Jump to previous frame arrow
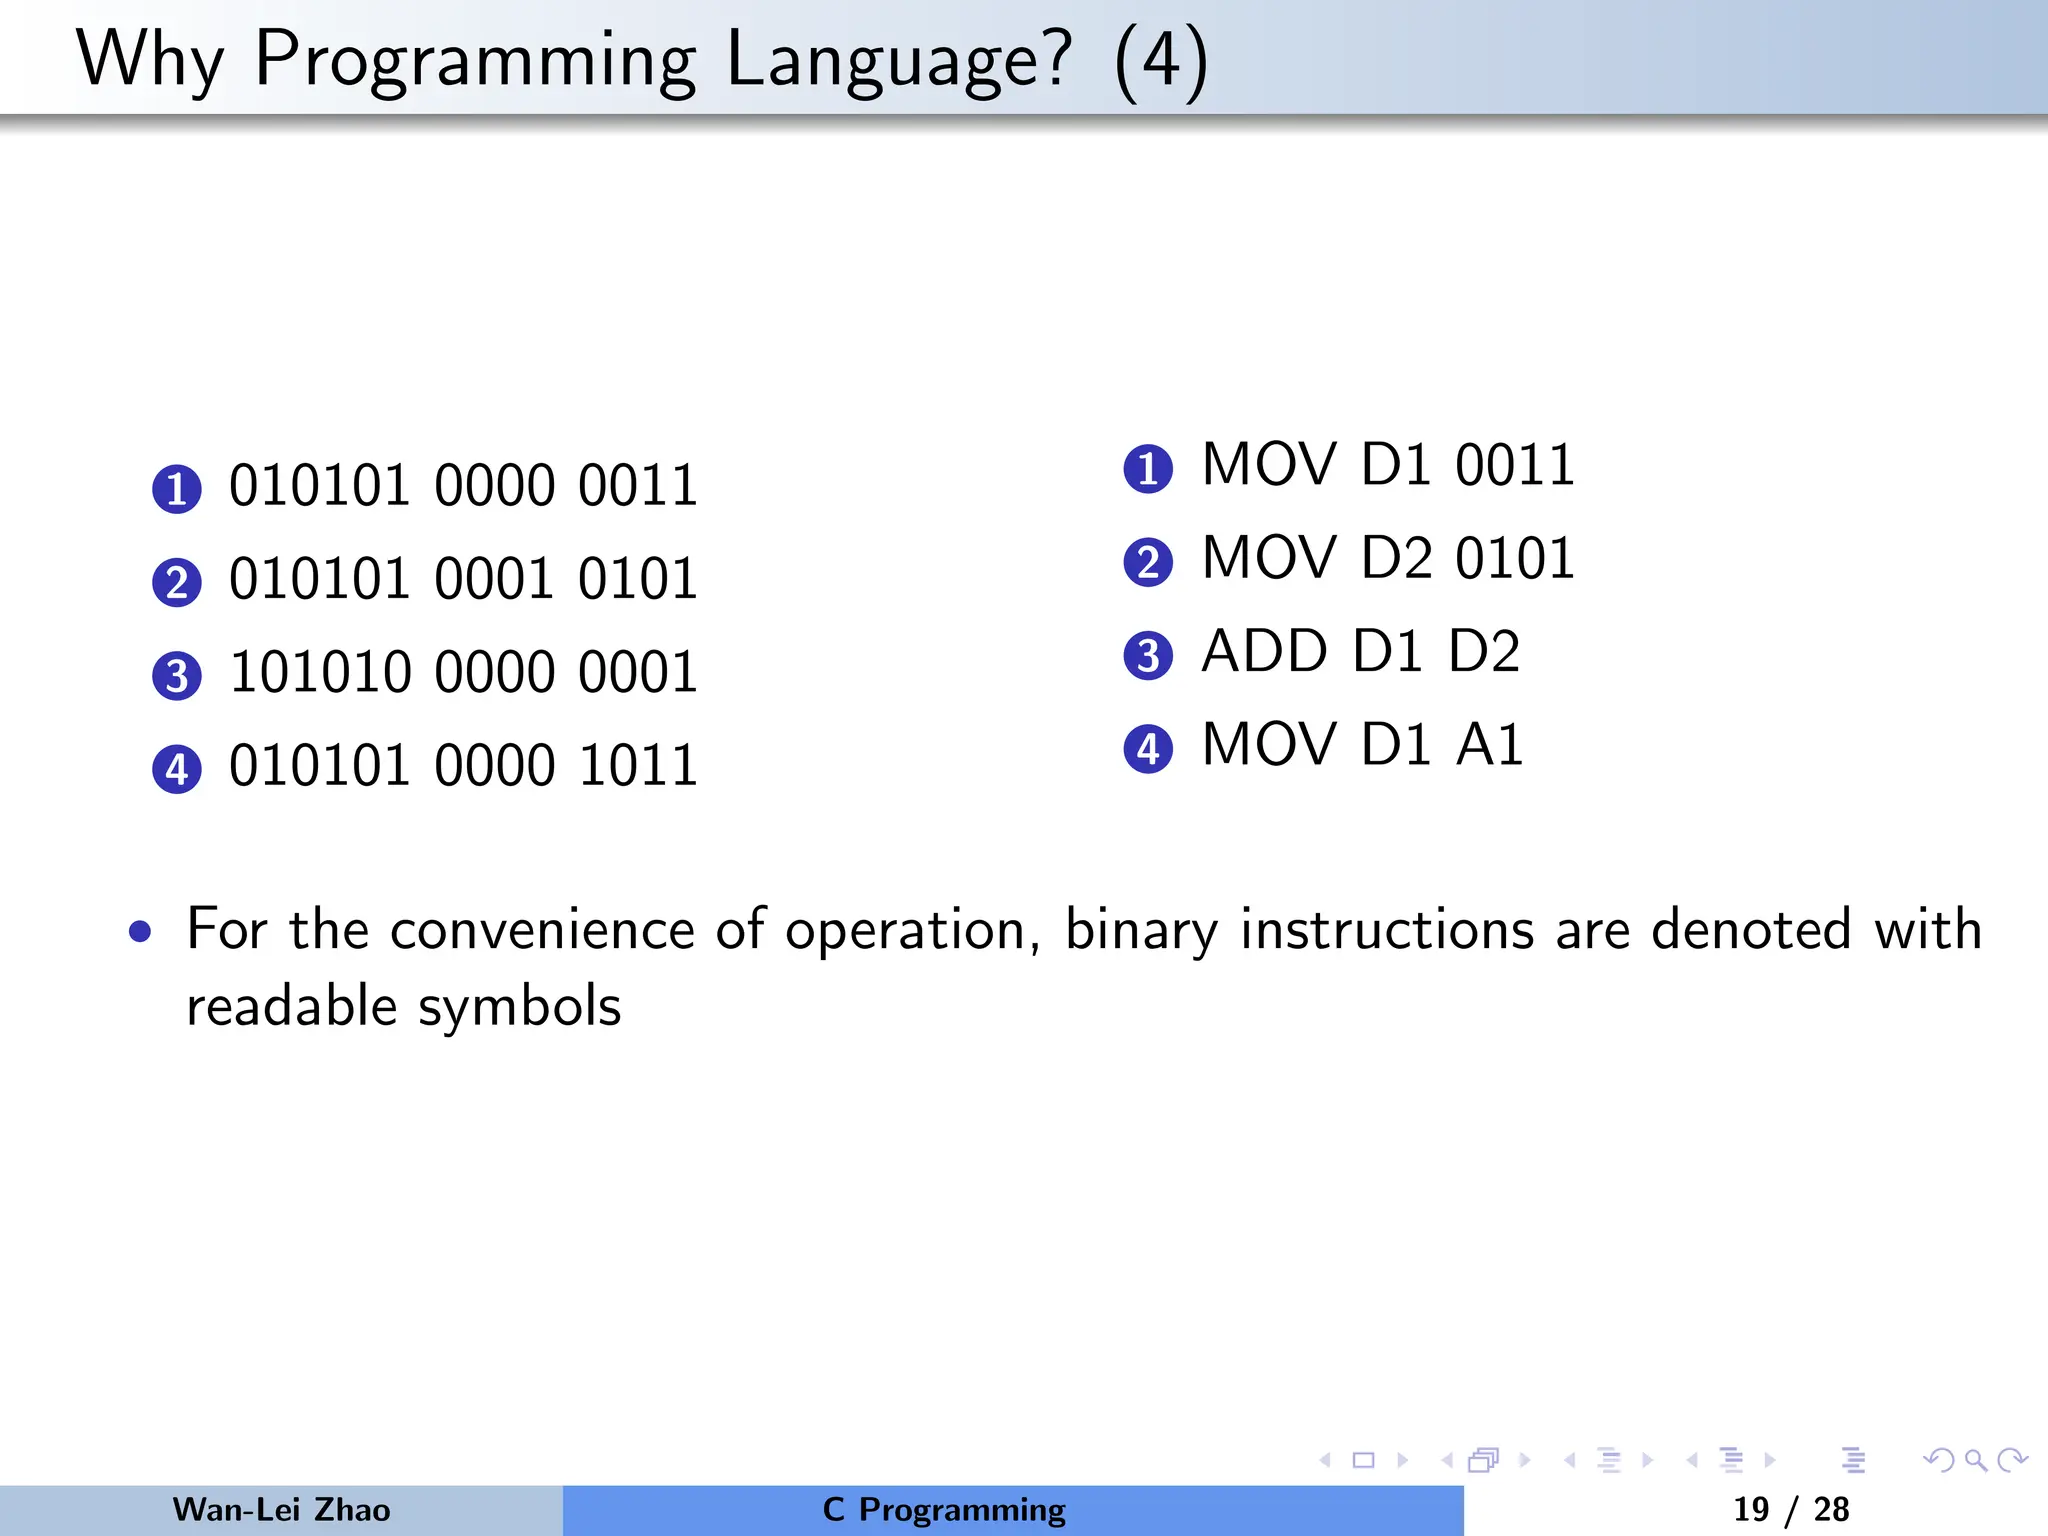Screen dimensions: 2048x1536 (1447, 1460)
